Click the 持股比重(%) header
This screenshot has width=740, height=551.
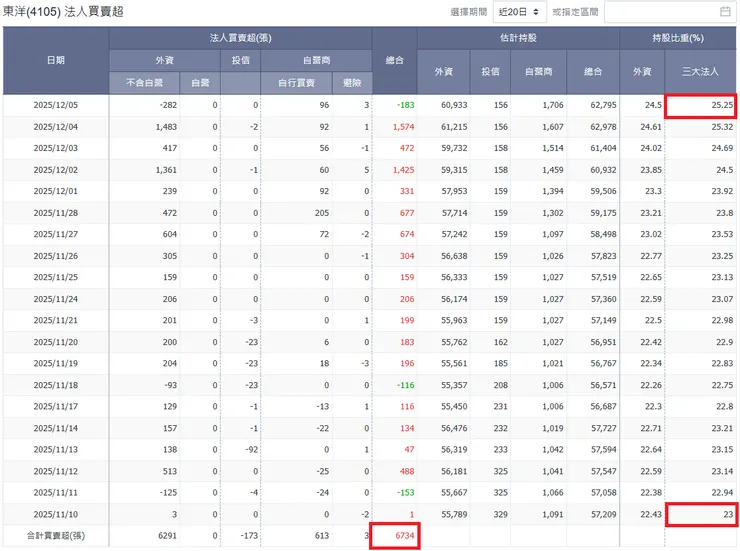(678, 38)
